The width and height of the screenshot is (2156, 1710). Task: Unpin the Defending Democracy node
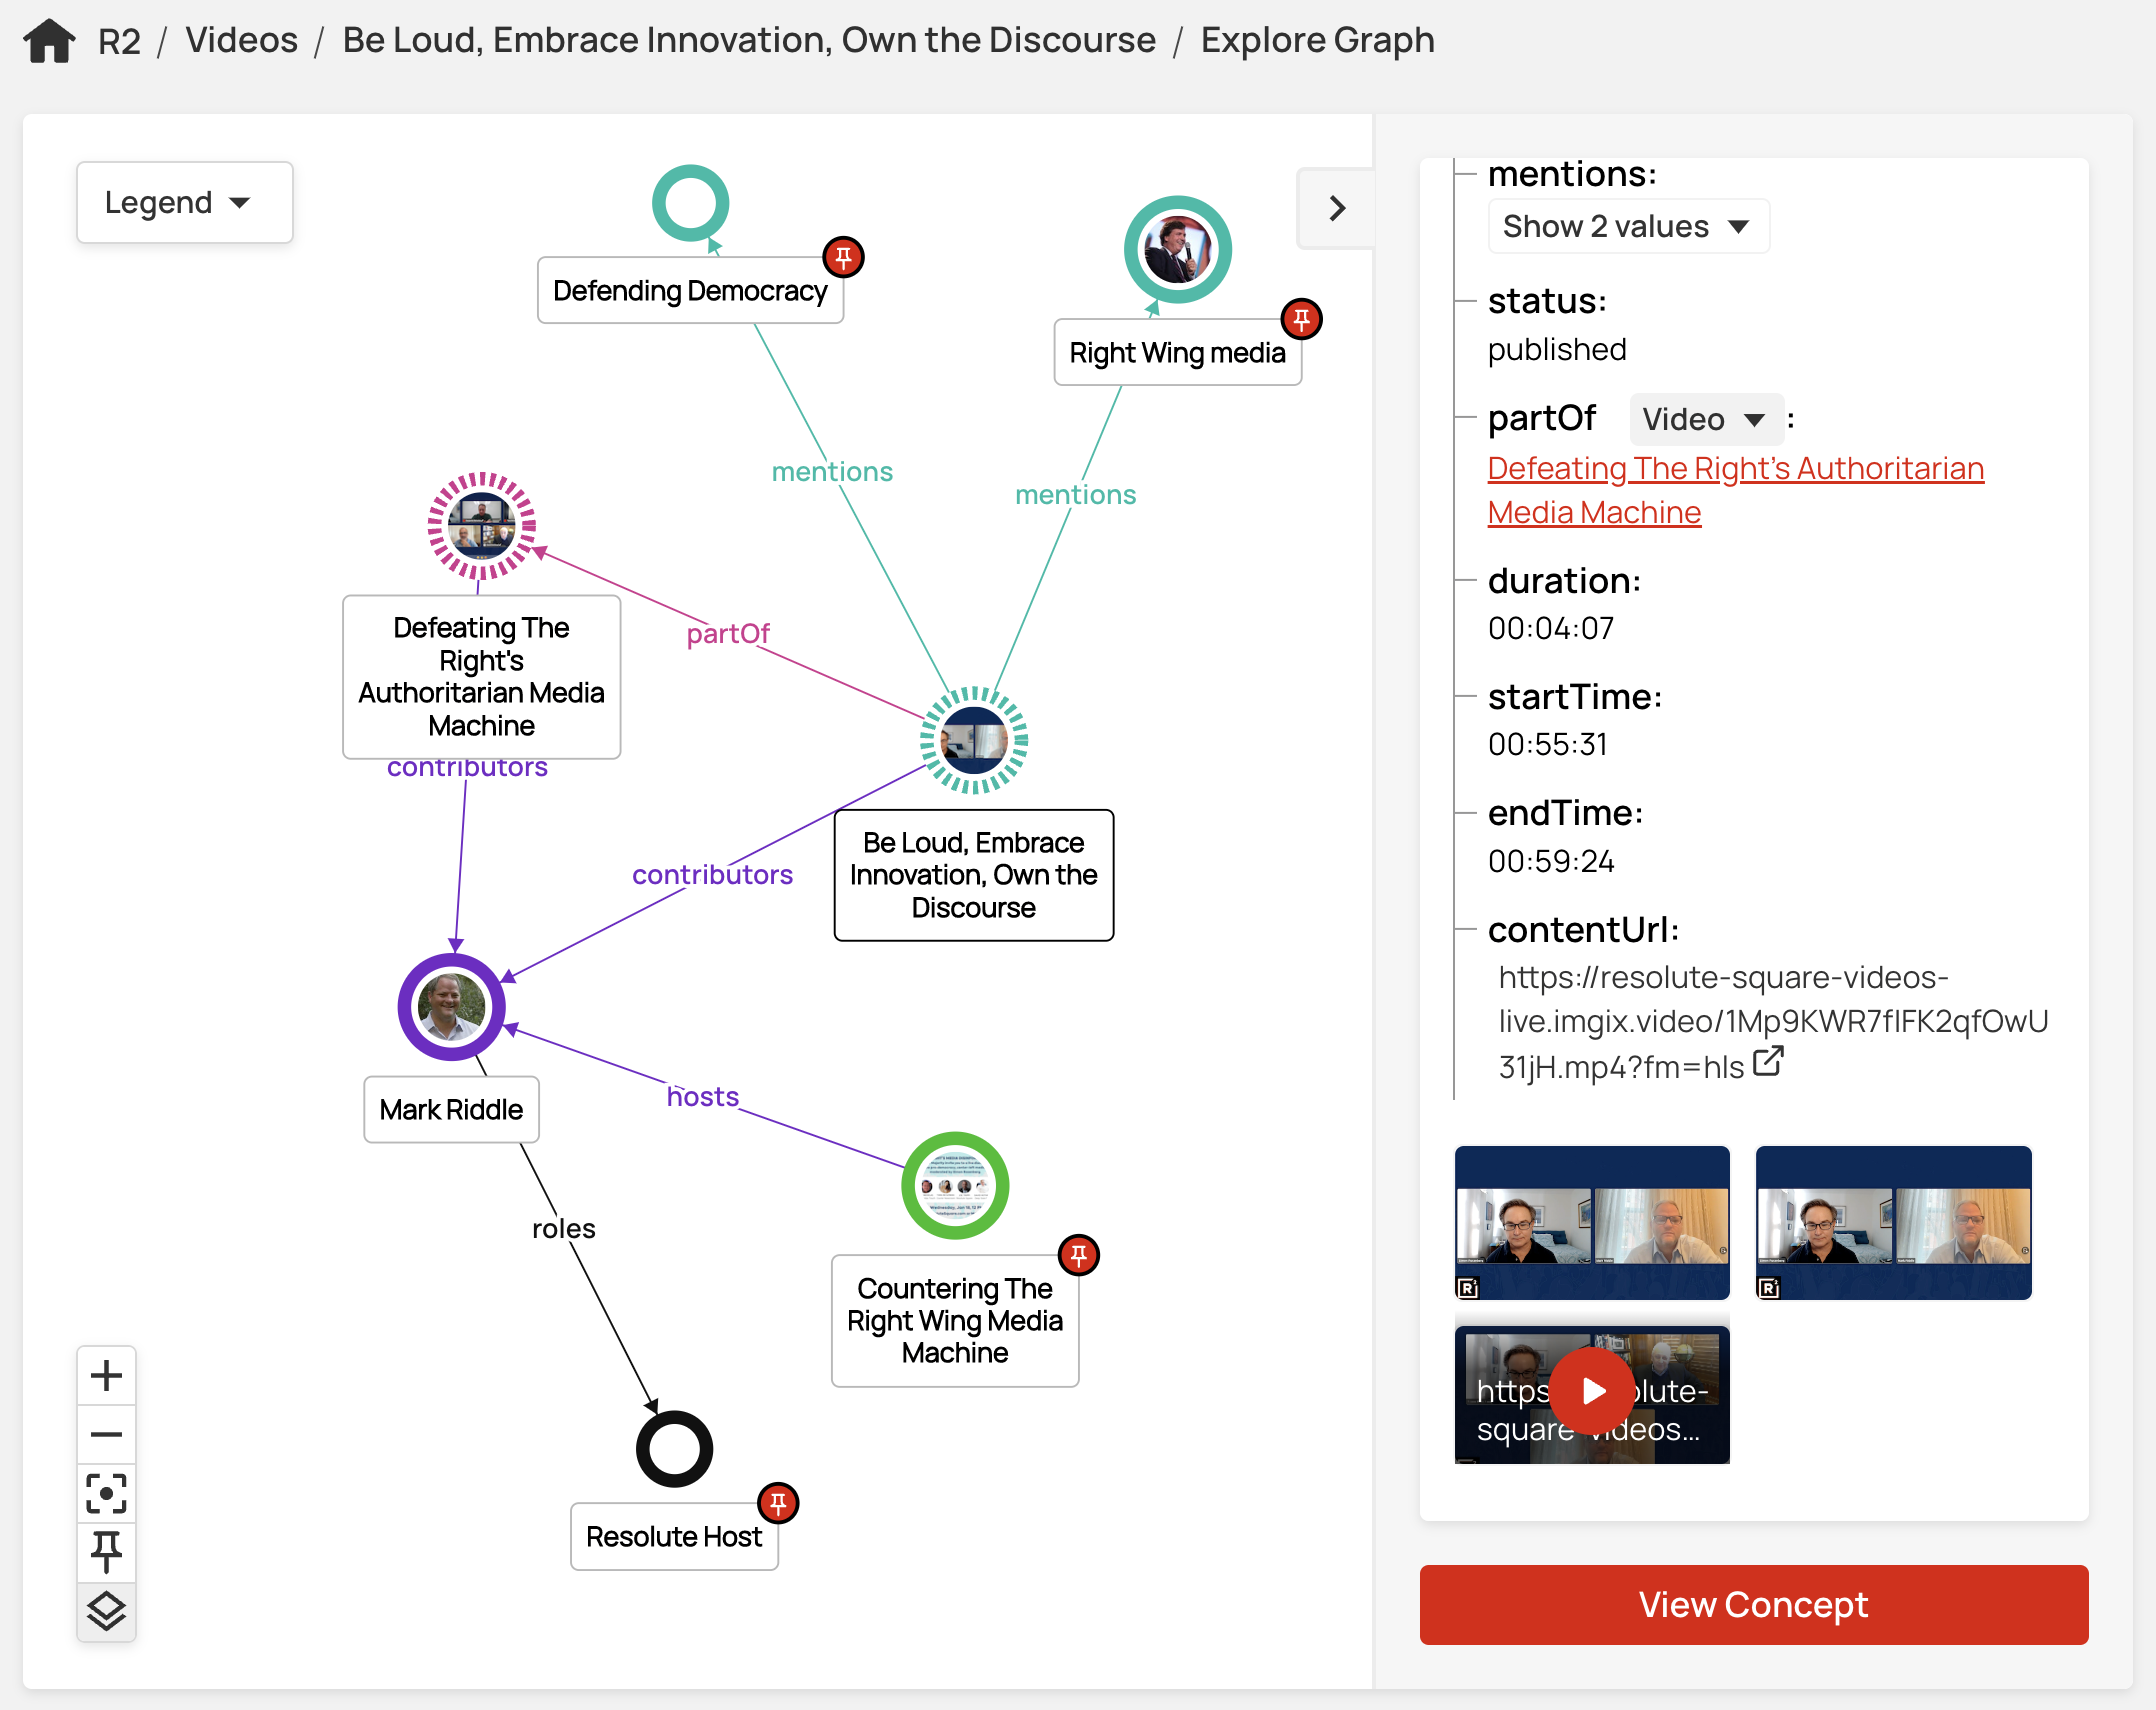[x=843, y=257]
